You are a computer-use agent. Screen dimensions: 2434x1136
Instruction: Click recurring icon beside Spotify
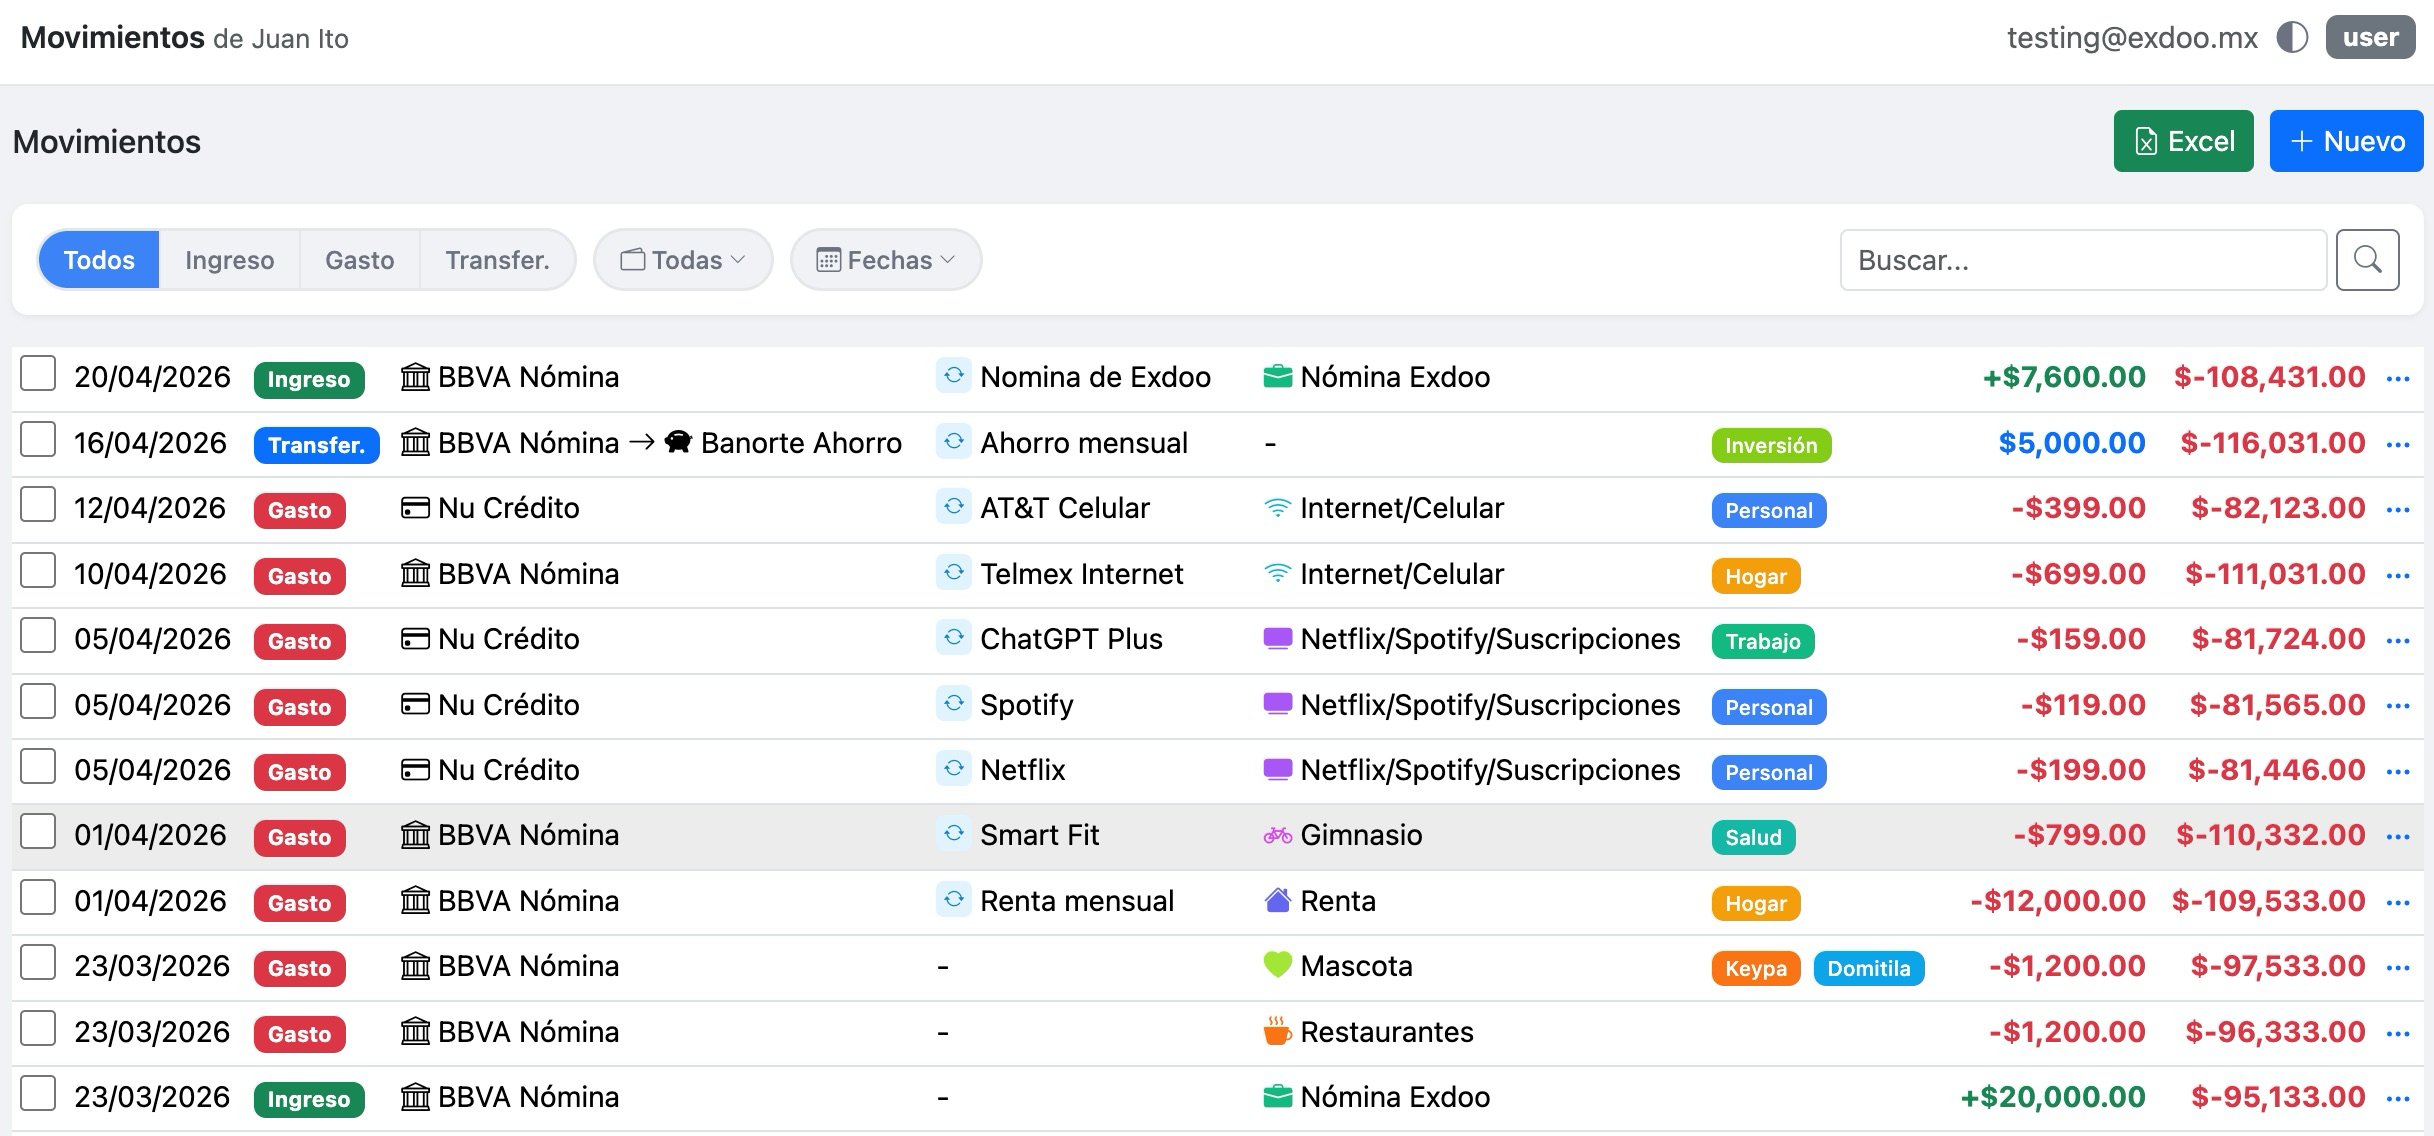954,703
